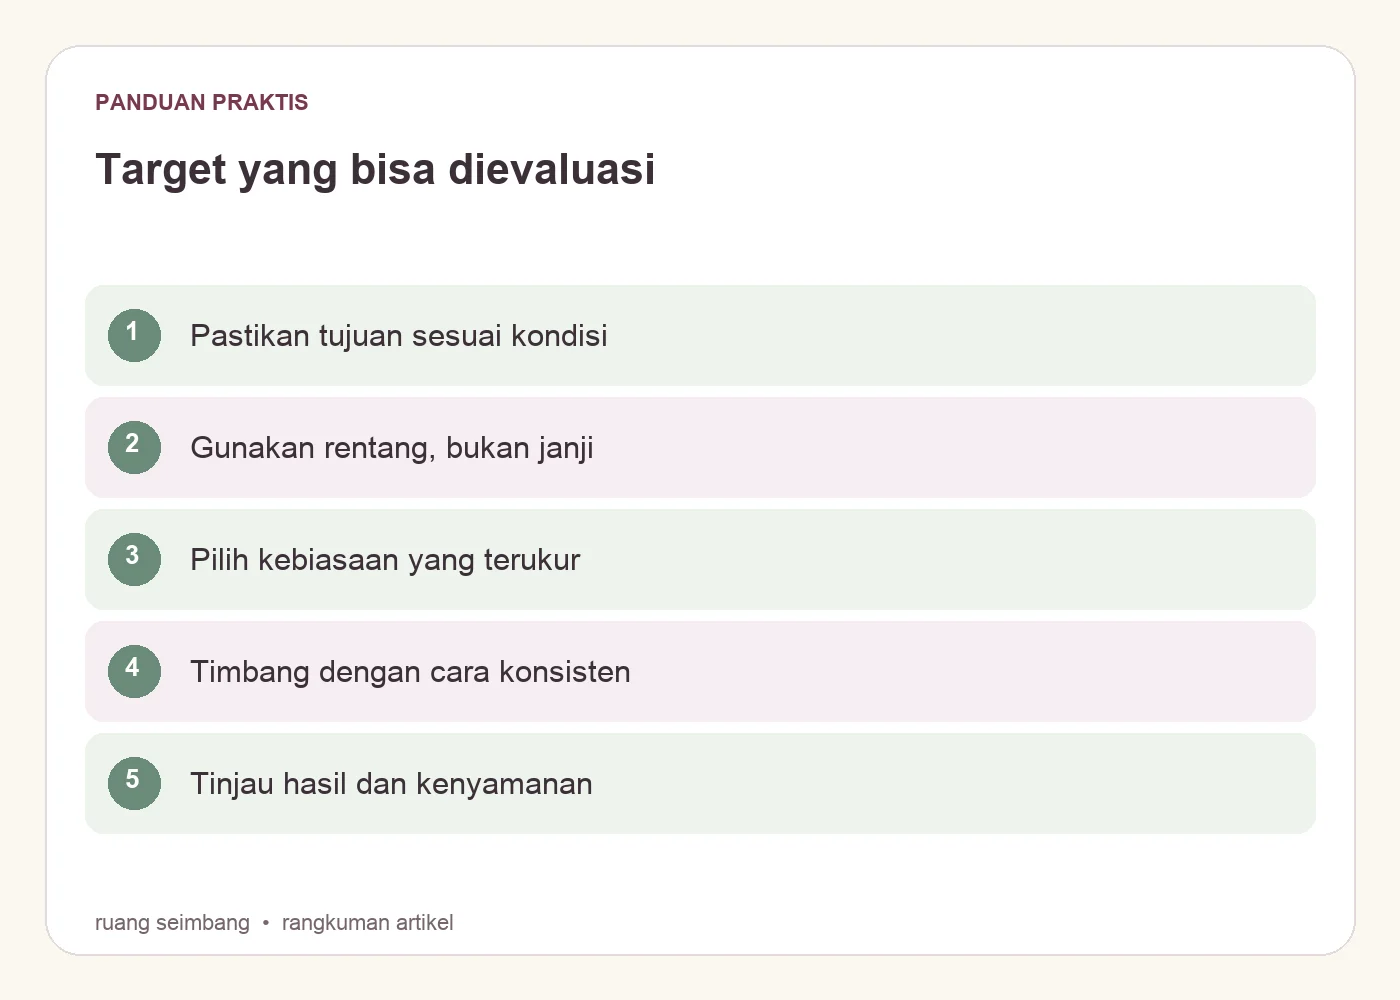This screenshot has width=1400, height=1000.
Task: Click the number 2 step badge
Action: pyautogui.click(x=134, y=447)
